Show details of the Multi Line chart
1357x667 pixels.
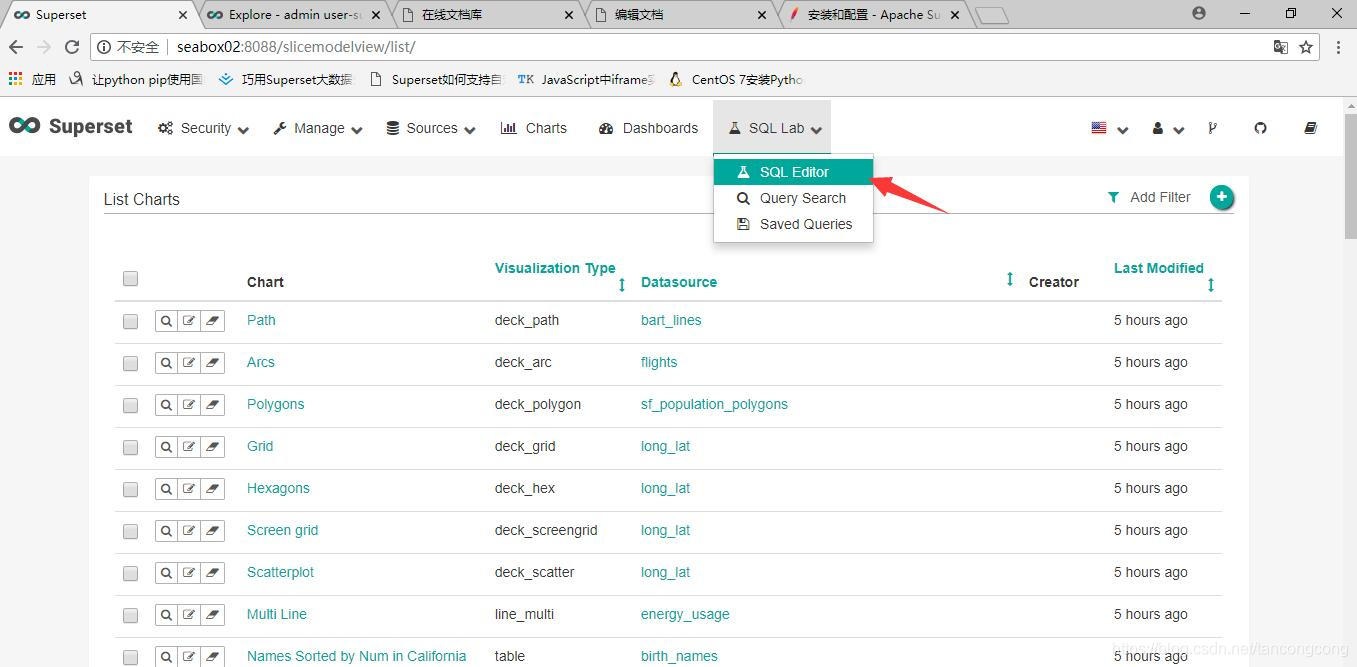point(166,615)
